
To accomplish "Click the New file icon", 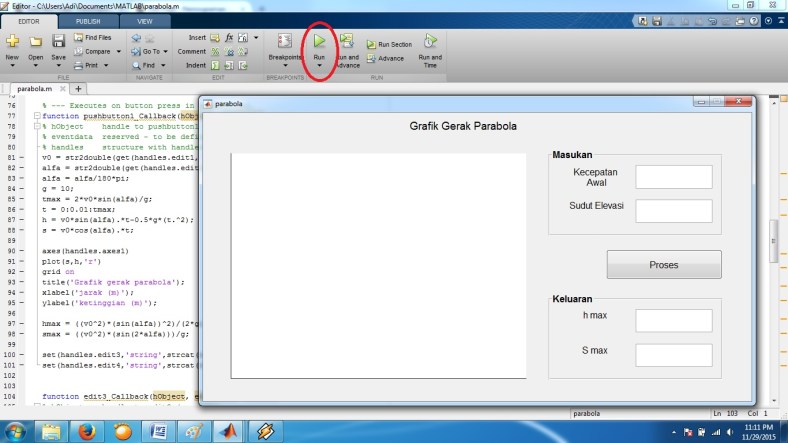I will (12, 41).
